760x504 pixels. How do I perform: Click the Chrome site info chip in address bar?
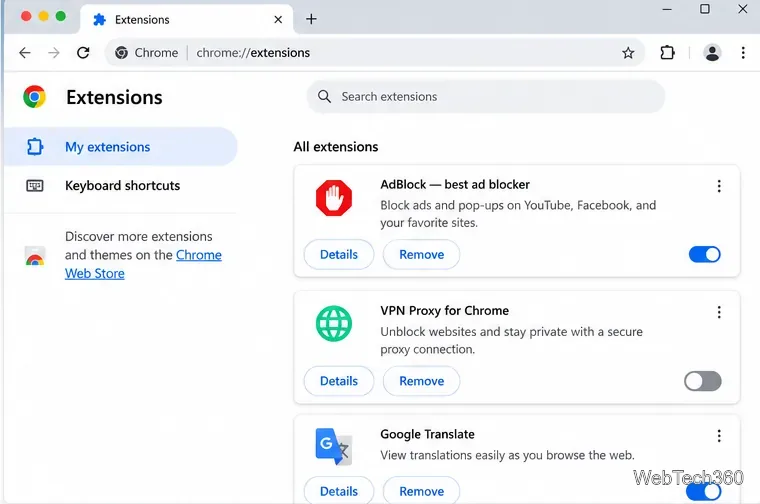[147, 52]
